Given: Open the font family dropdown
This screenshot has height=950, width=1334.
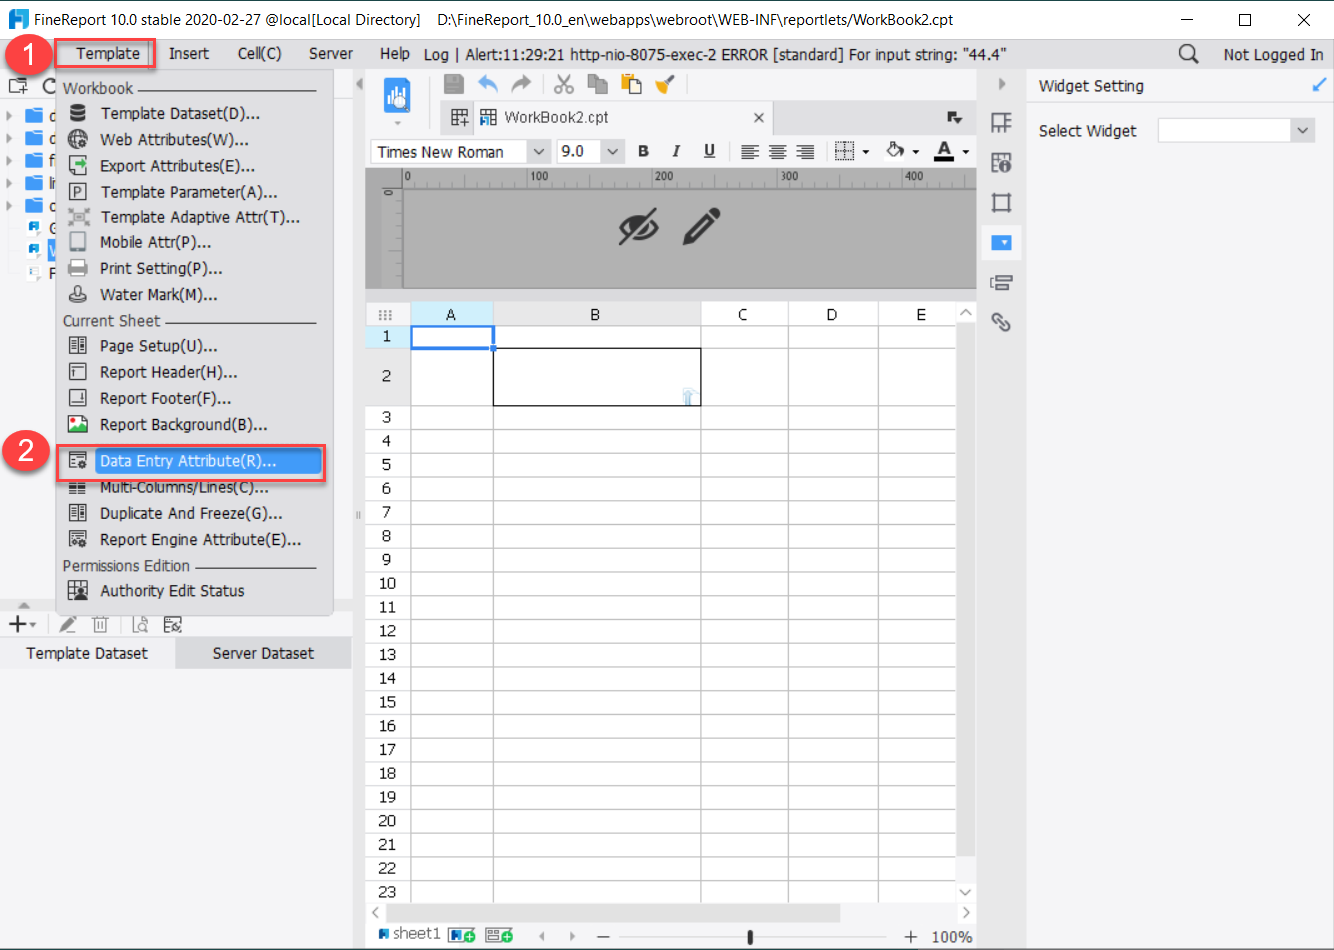Looking at the screenshot, I should pyautogui.click(x=539, y=151).
